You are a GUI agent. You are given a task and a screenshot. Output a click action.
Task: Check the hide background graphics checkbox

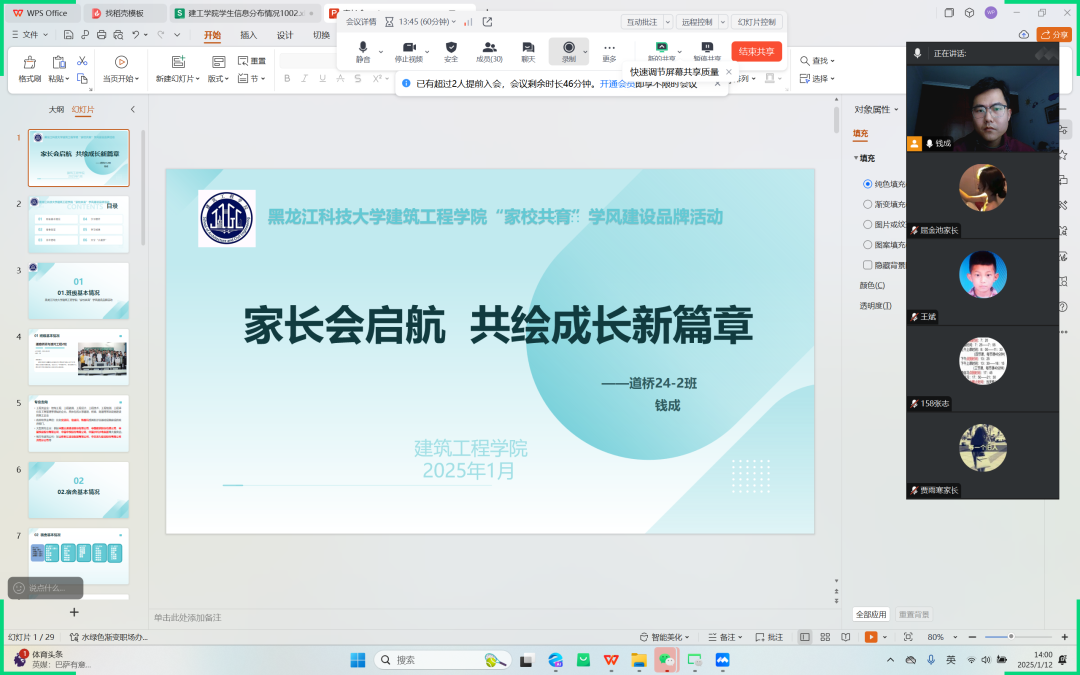867,265
